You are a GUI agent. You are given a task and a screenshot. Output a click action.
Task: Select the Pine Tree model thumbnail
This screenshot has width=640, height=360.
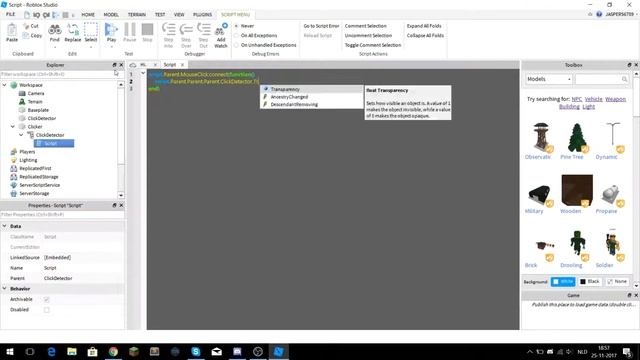577,138
